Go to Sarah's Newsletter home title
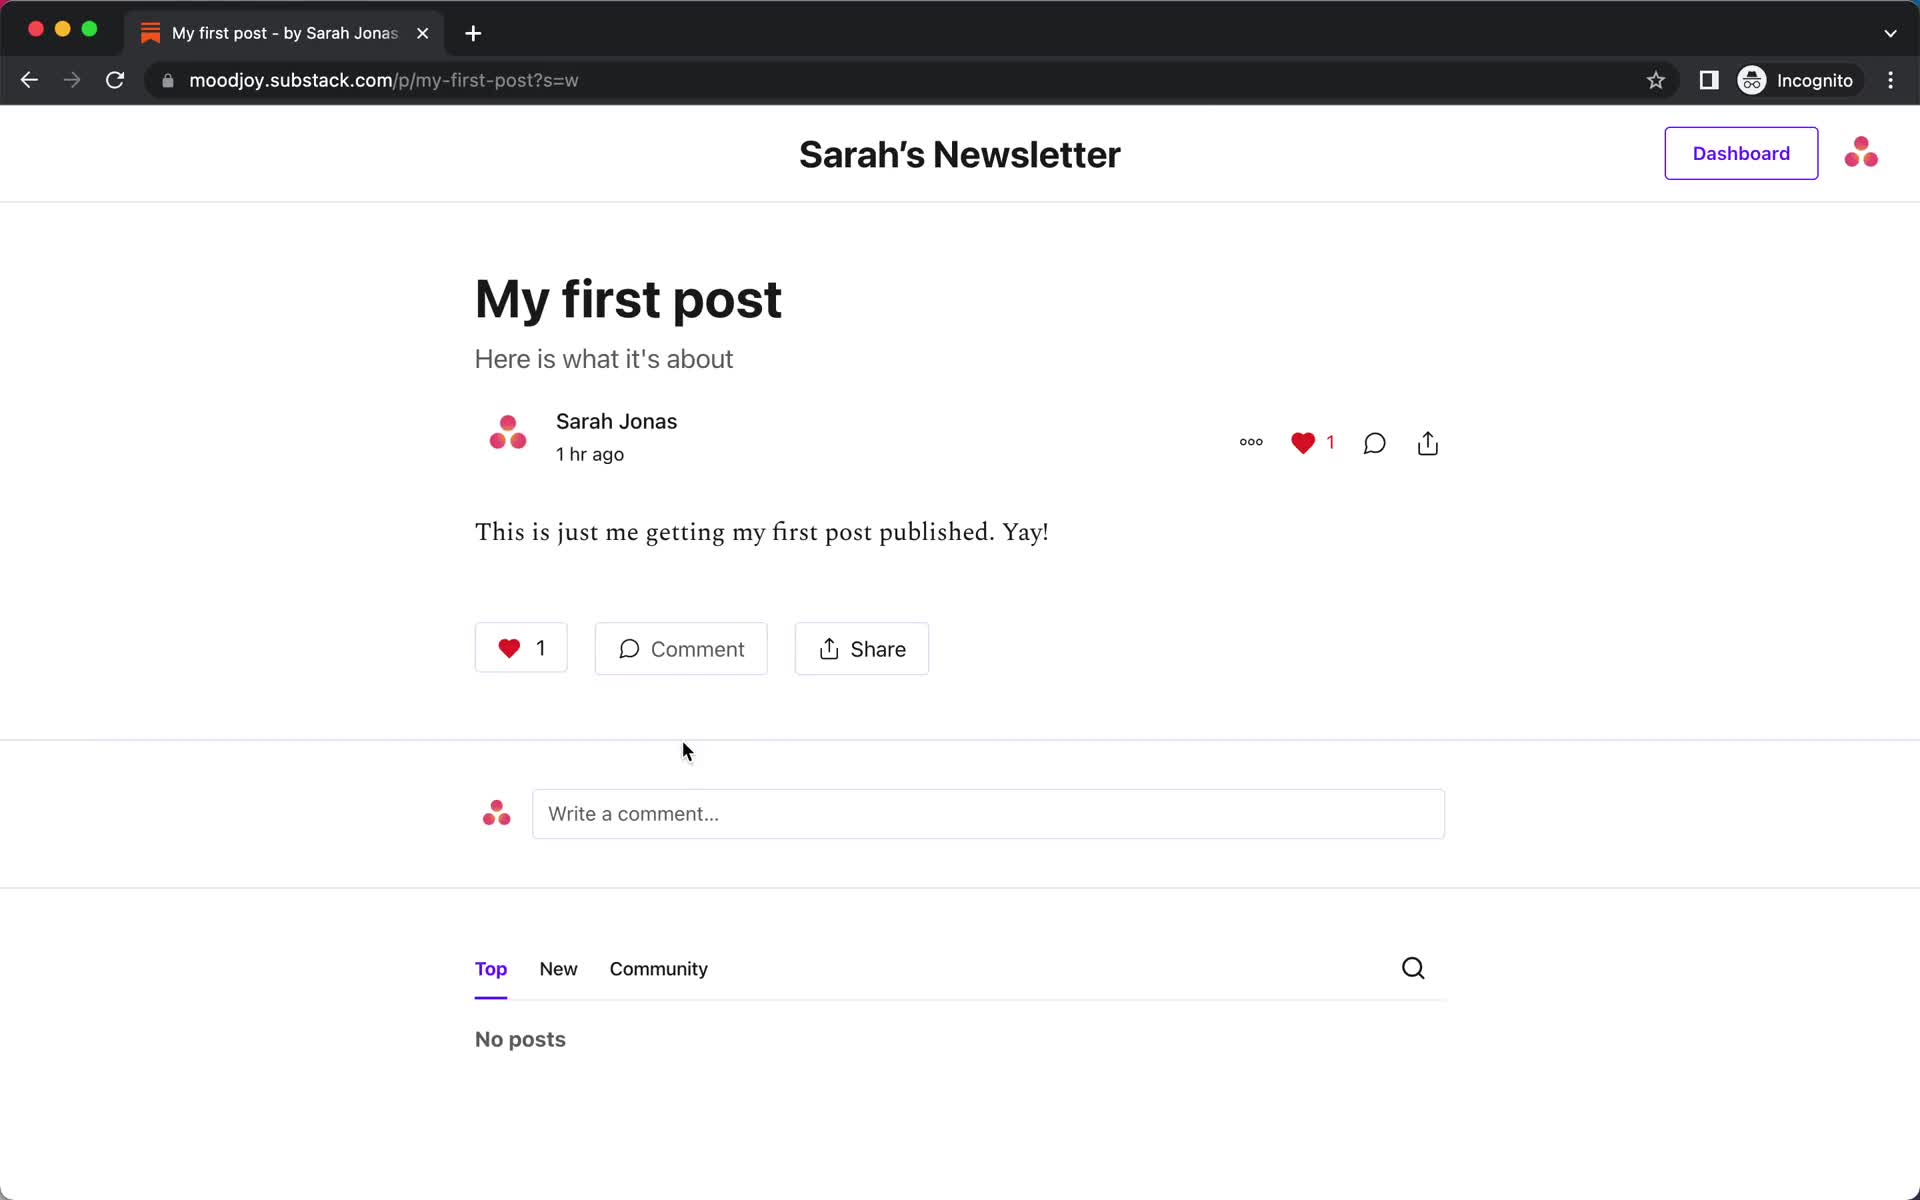Viewport: 1920px width, 1200px height. click(x=959, y=155)
